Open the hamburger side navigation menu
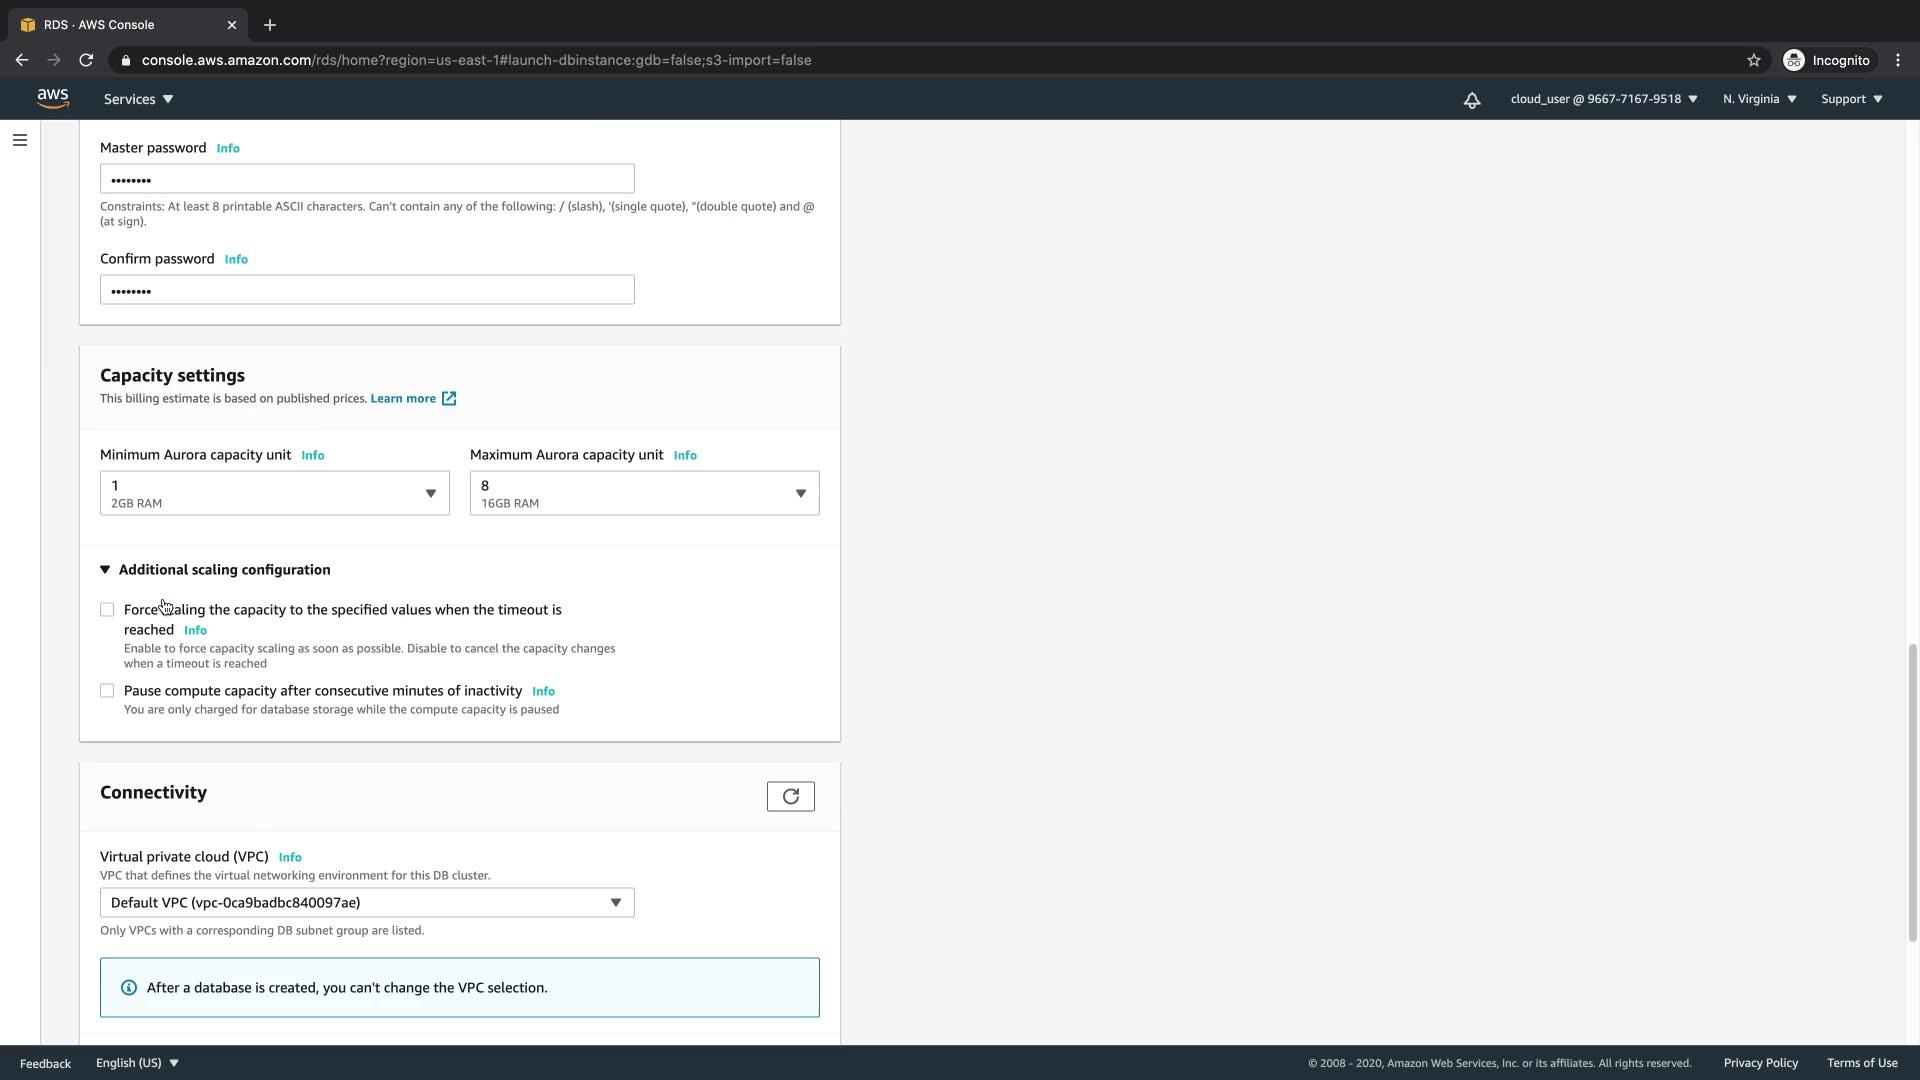 (20, 140)
